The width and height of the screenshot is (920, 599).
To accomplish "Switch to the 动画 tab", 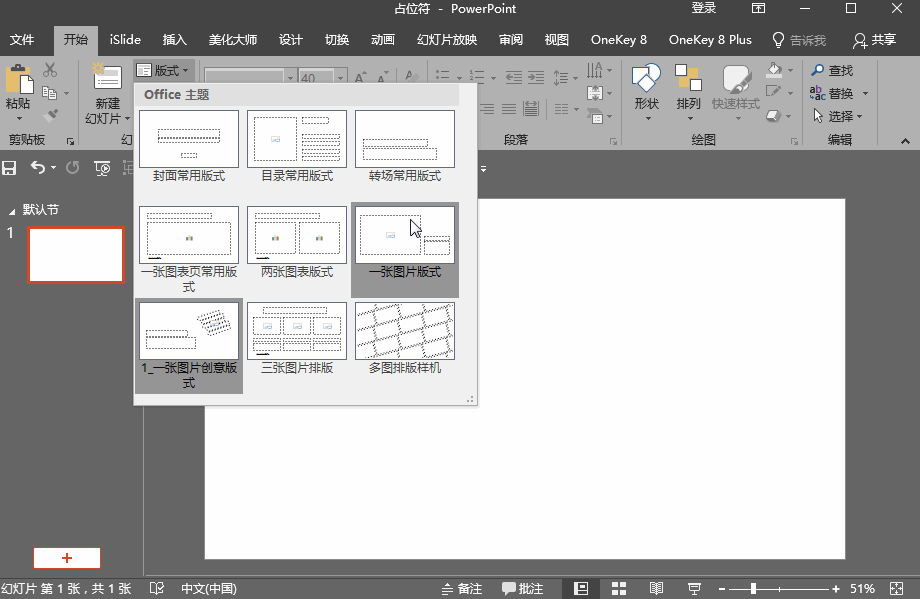I will 383,40.
